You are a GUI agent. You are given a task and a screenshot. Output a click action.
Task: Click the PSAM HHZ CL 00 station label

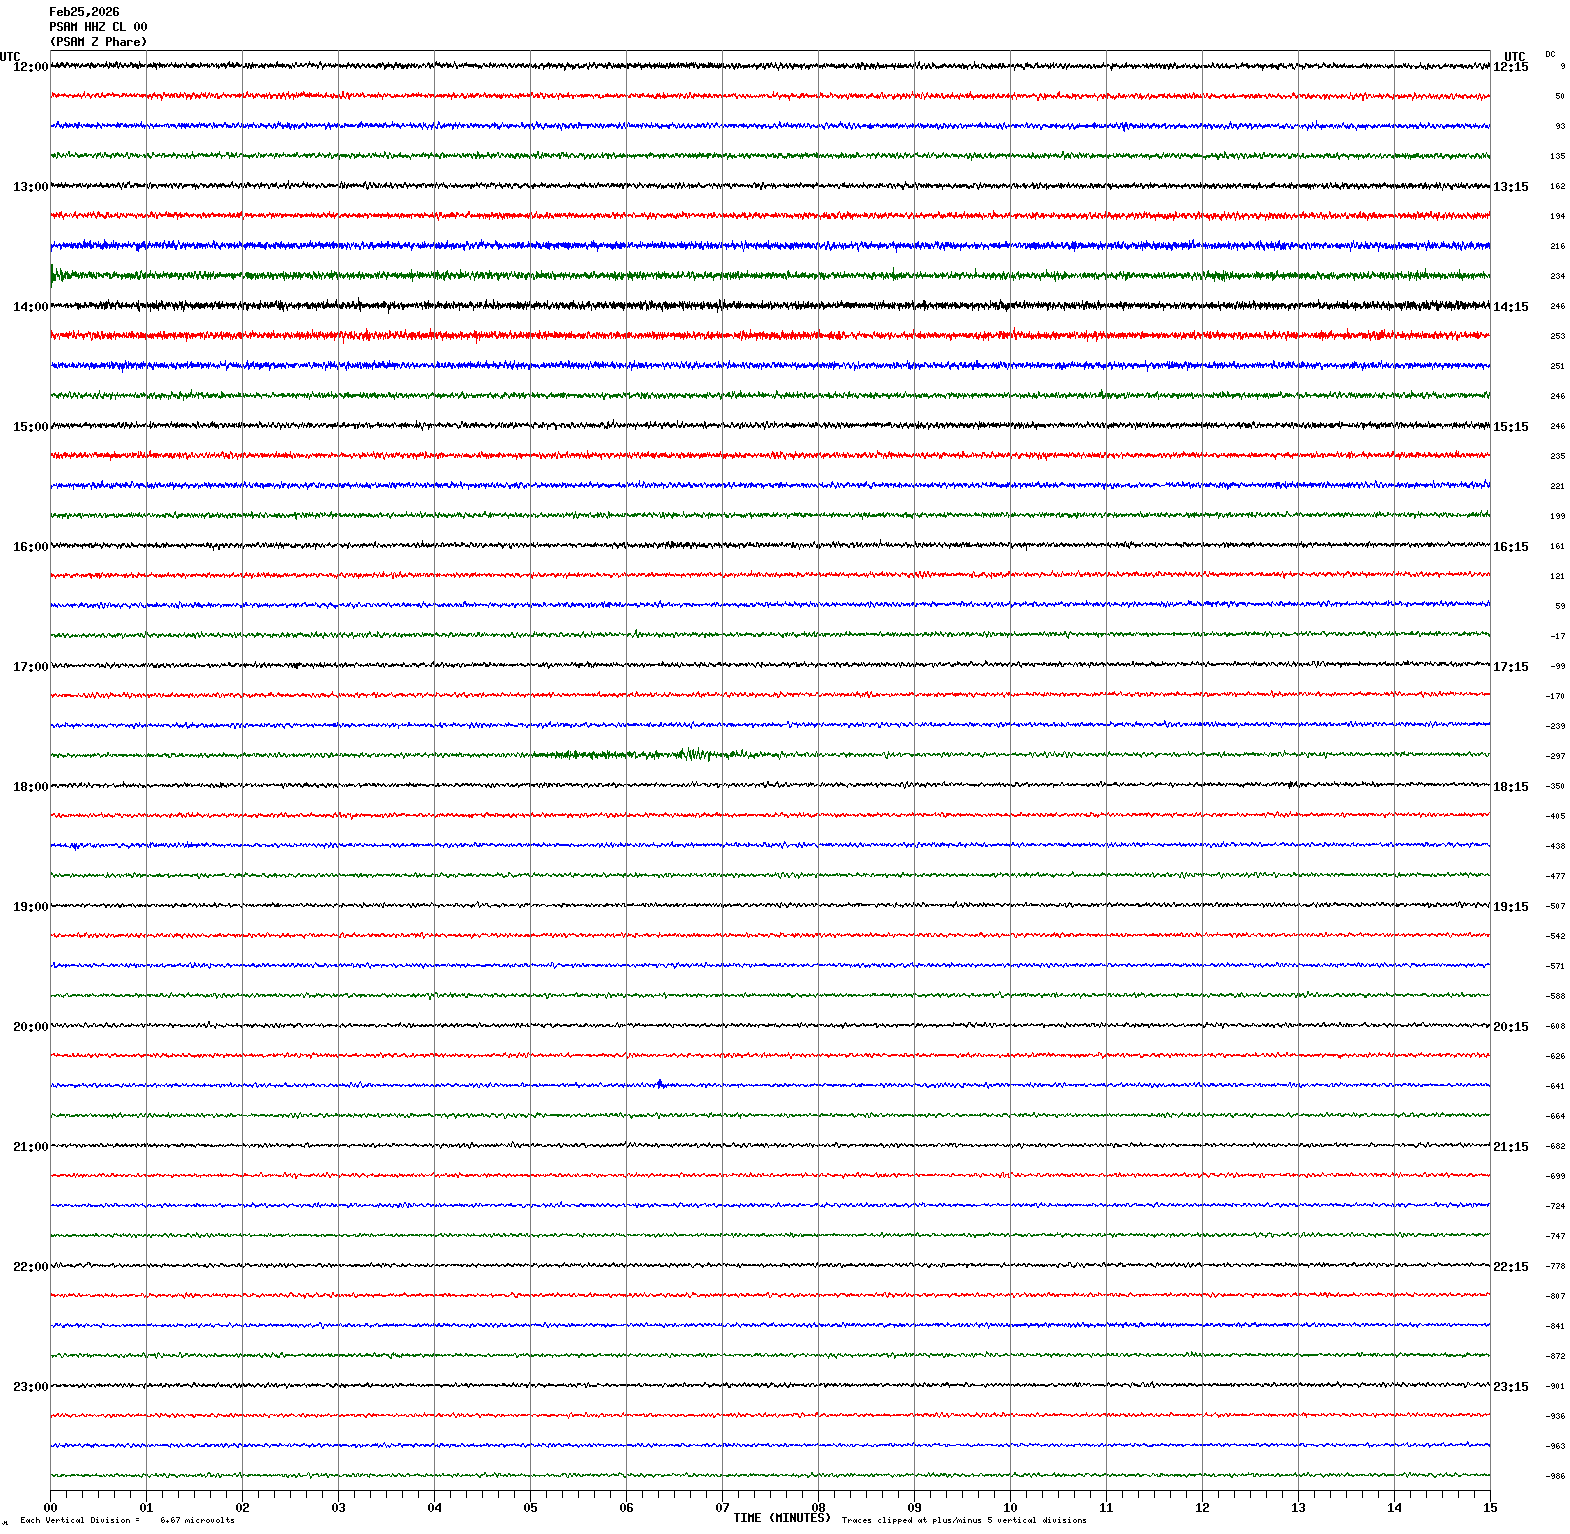(x=98, y=27)
